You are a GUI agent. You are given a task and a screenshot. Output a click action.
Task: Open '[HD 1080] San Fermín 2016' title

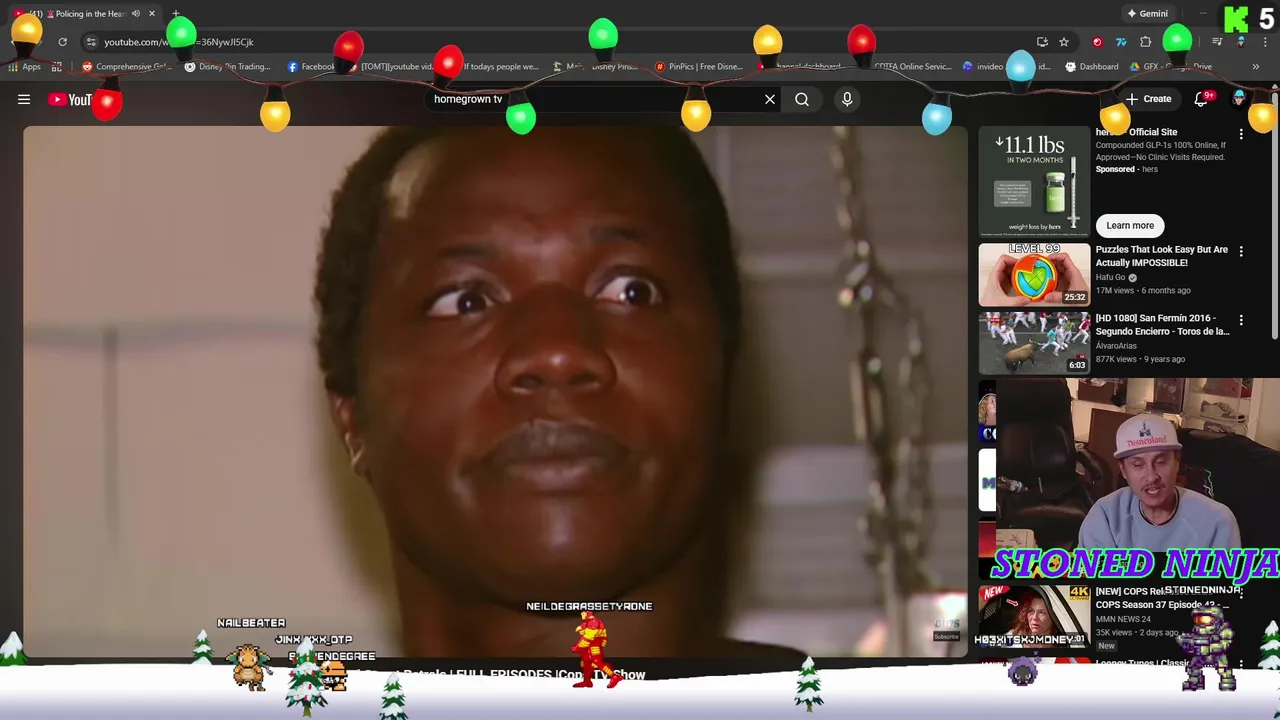pos(1162,325)
